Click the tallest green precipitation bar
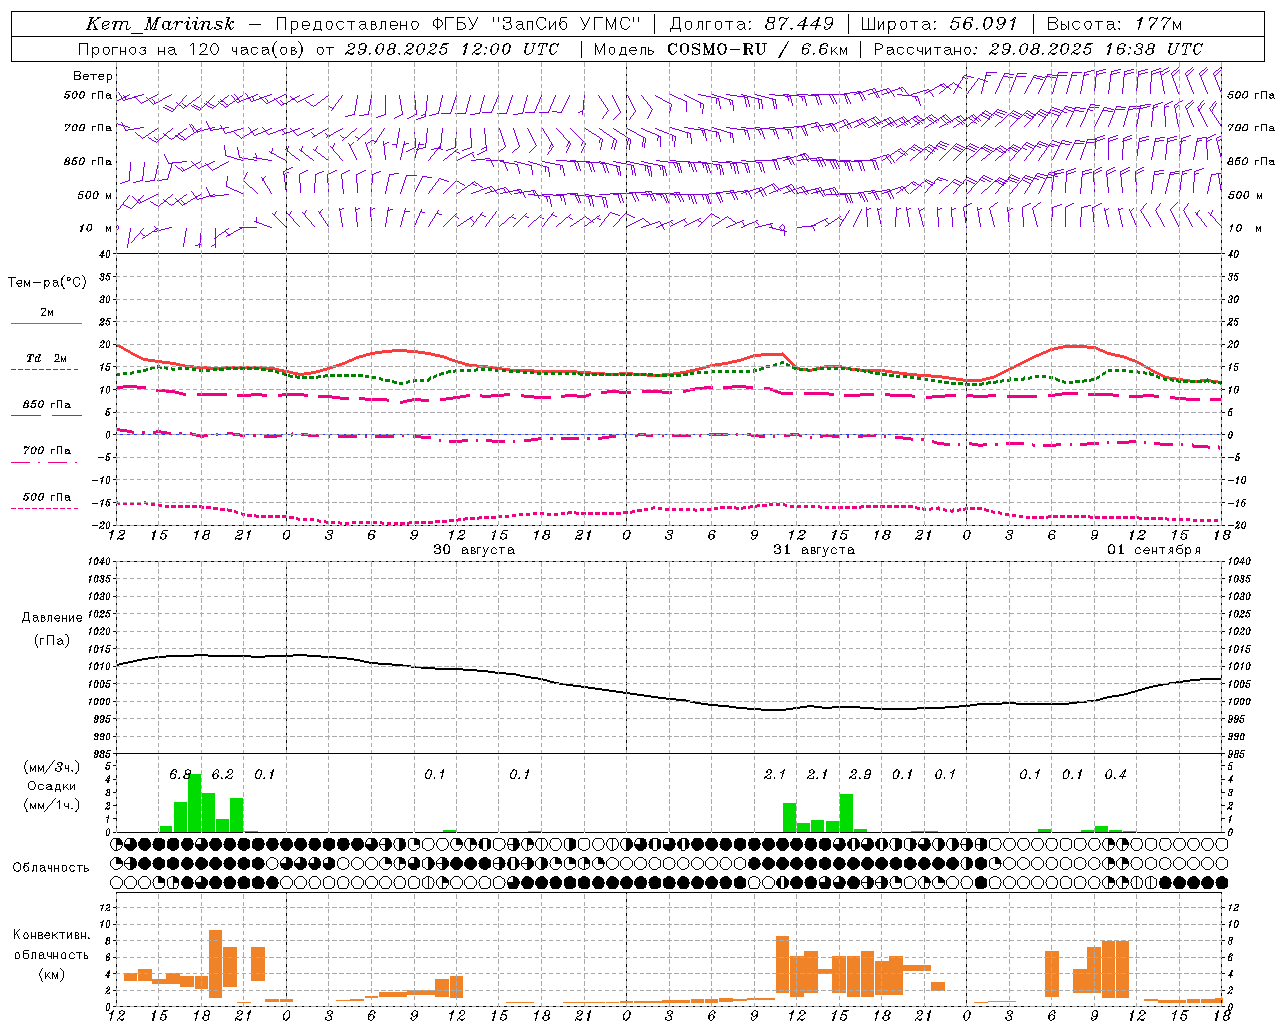Viewport: 1280px width, 1024px height. pos(195,803)
